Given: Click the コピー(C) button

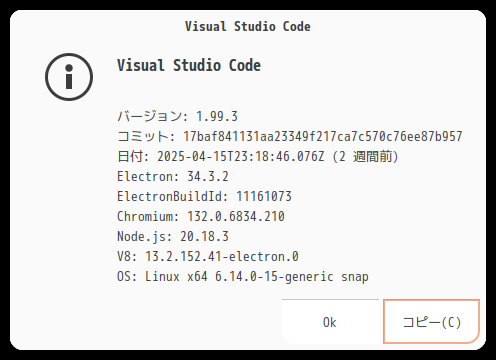Looking at the screenshot, I should pyautogui.click(x=431, y=322).
